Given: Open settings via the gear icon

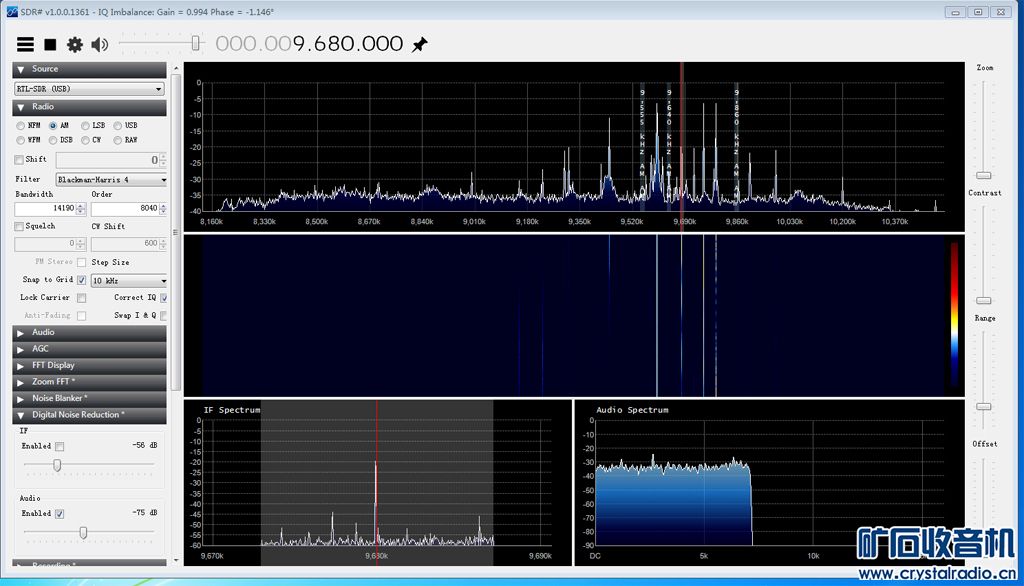Looking at the screenshot, I should tap(74, 44).
